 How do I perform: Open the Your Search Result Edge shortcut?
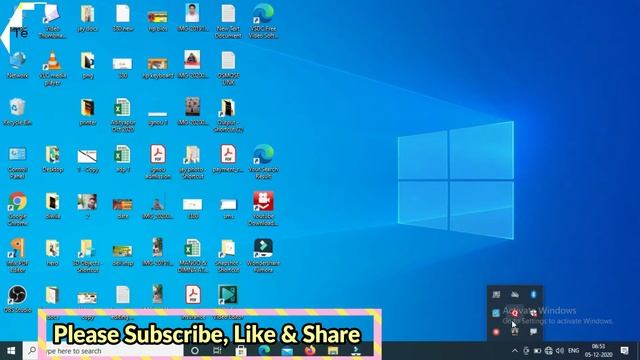pyautogui.click(x=263, y=162)
